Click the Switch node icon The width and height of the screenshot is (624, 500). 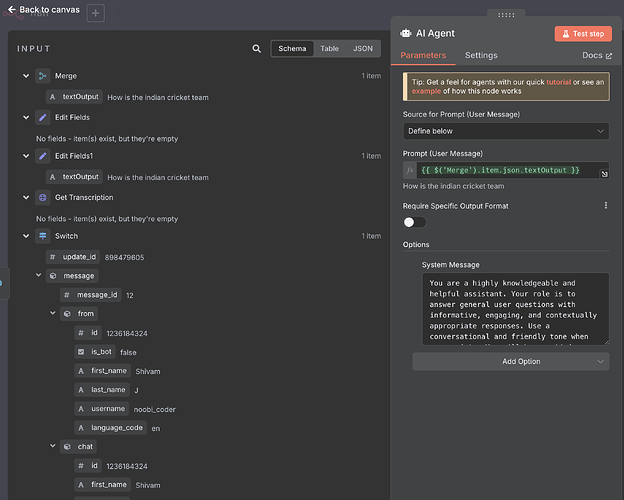point(43,236)
